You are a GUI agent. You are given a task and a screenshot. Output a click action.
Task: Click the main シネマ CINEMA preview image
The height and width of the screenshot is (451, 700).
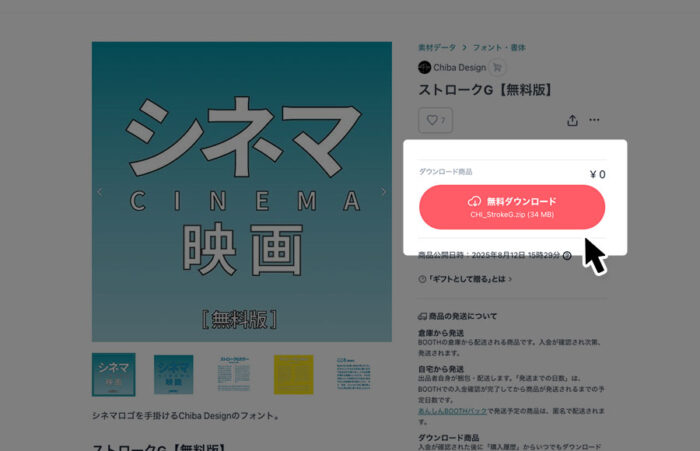242,192
